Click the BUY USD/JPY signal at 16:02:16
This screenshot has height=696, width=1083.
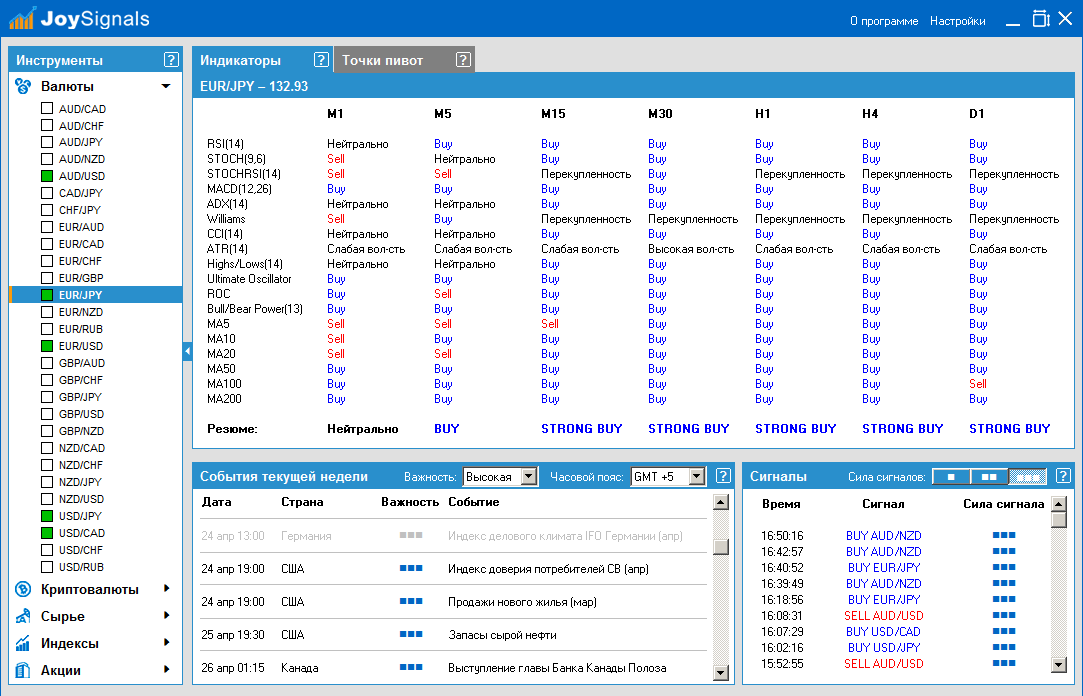883,648
